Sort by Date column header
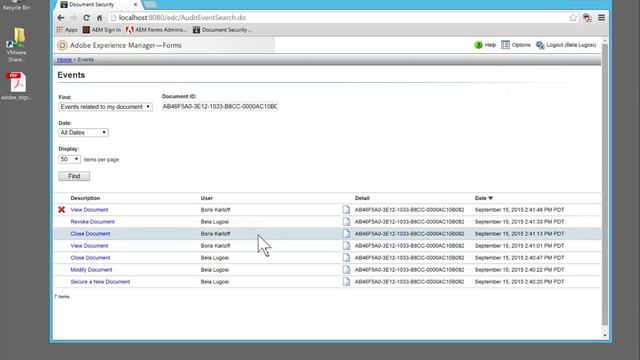 click(x=484, y=198)
